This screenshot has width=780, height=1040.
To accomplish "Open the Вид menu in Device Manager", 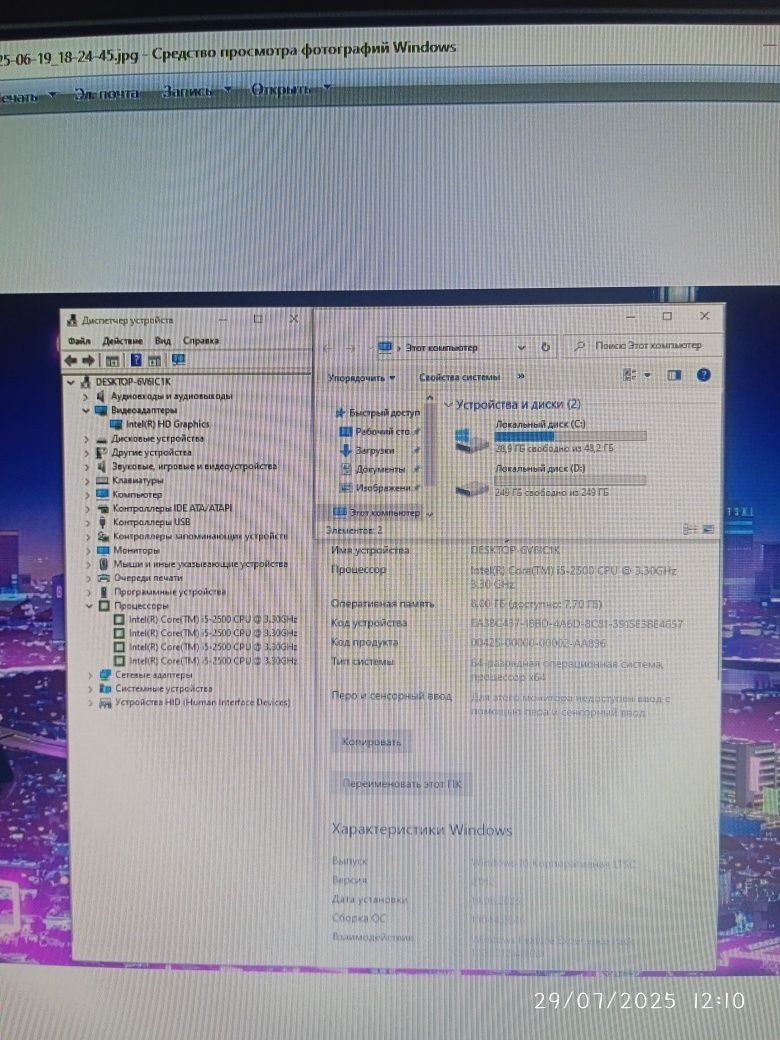I will (162, 341).
